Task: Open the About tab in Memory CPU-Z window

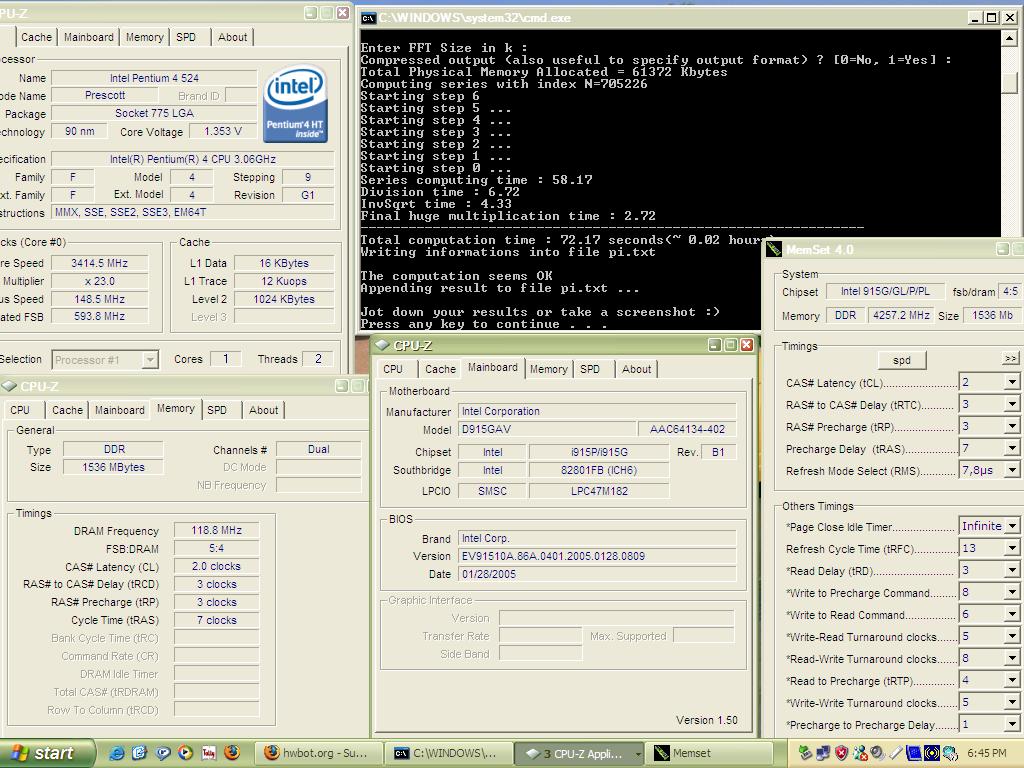Action: 263,410
